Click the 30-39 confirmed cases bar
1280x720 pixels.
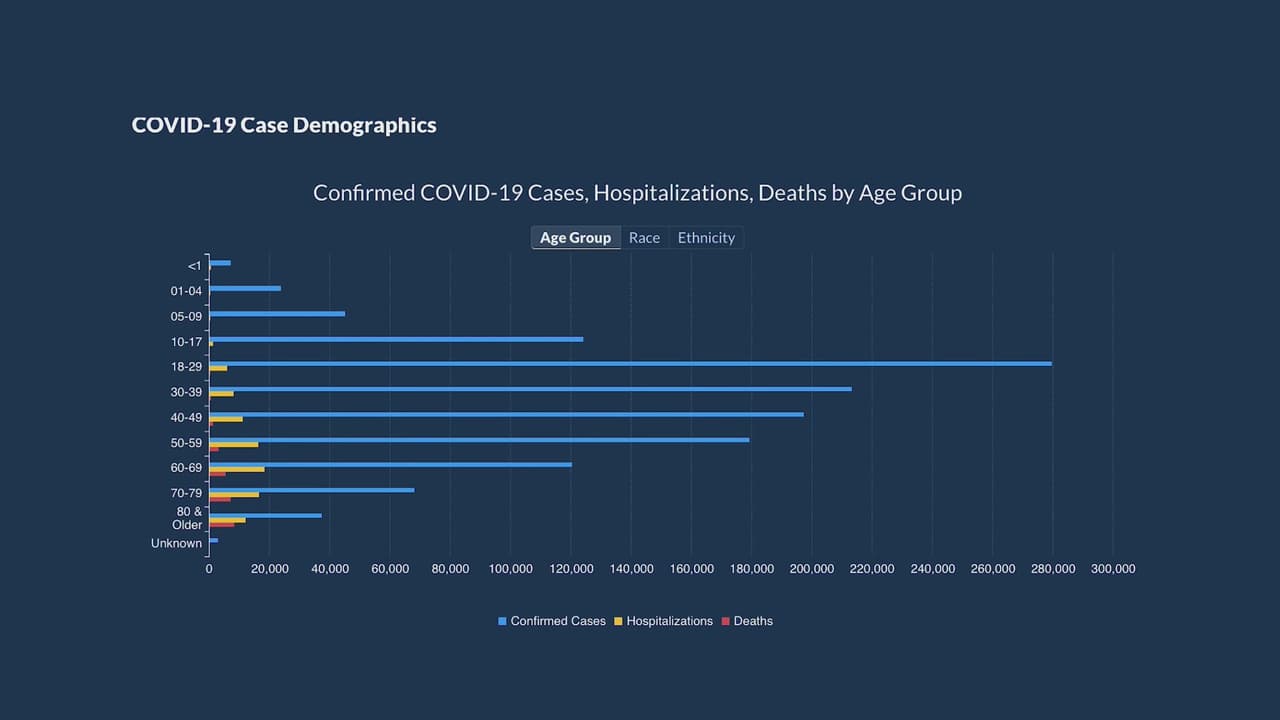[x=530, y=389]
